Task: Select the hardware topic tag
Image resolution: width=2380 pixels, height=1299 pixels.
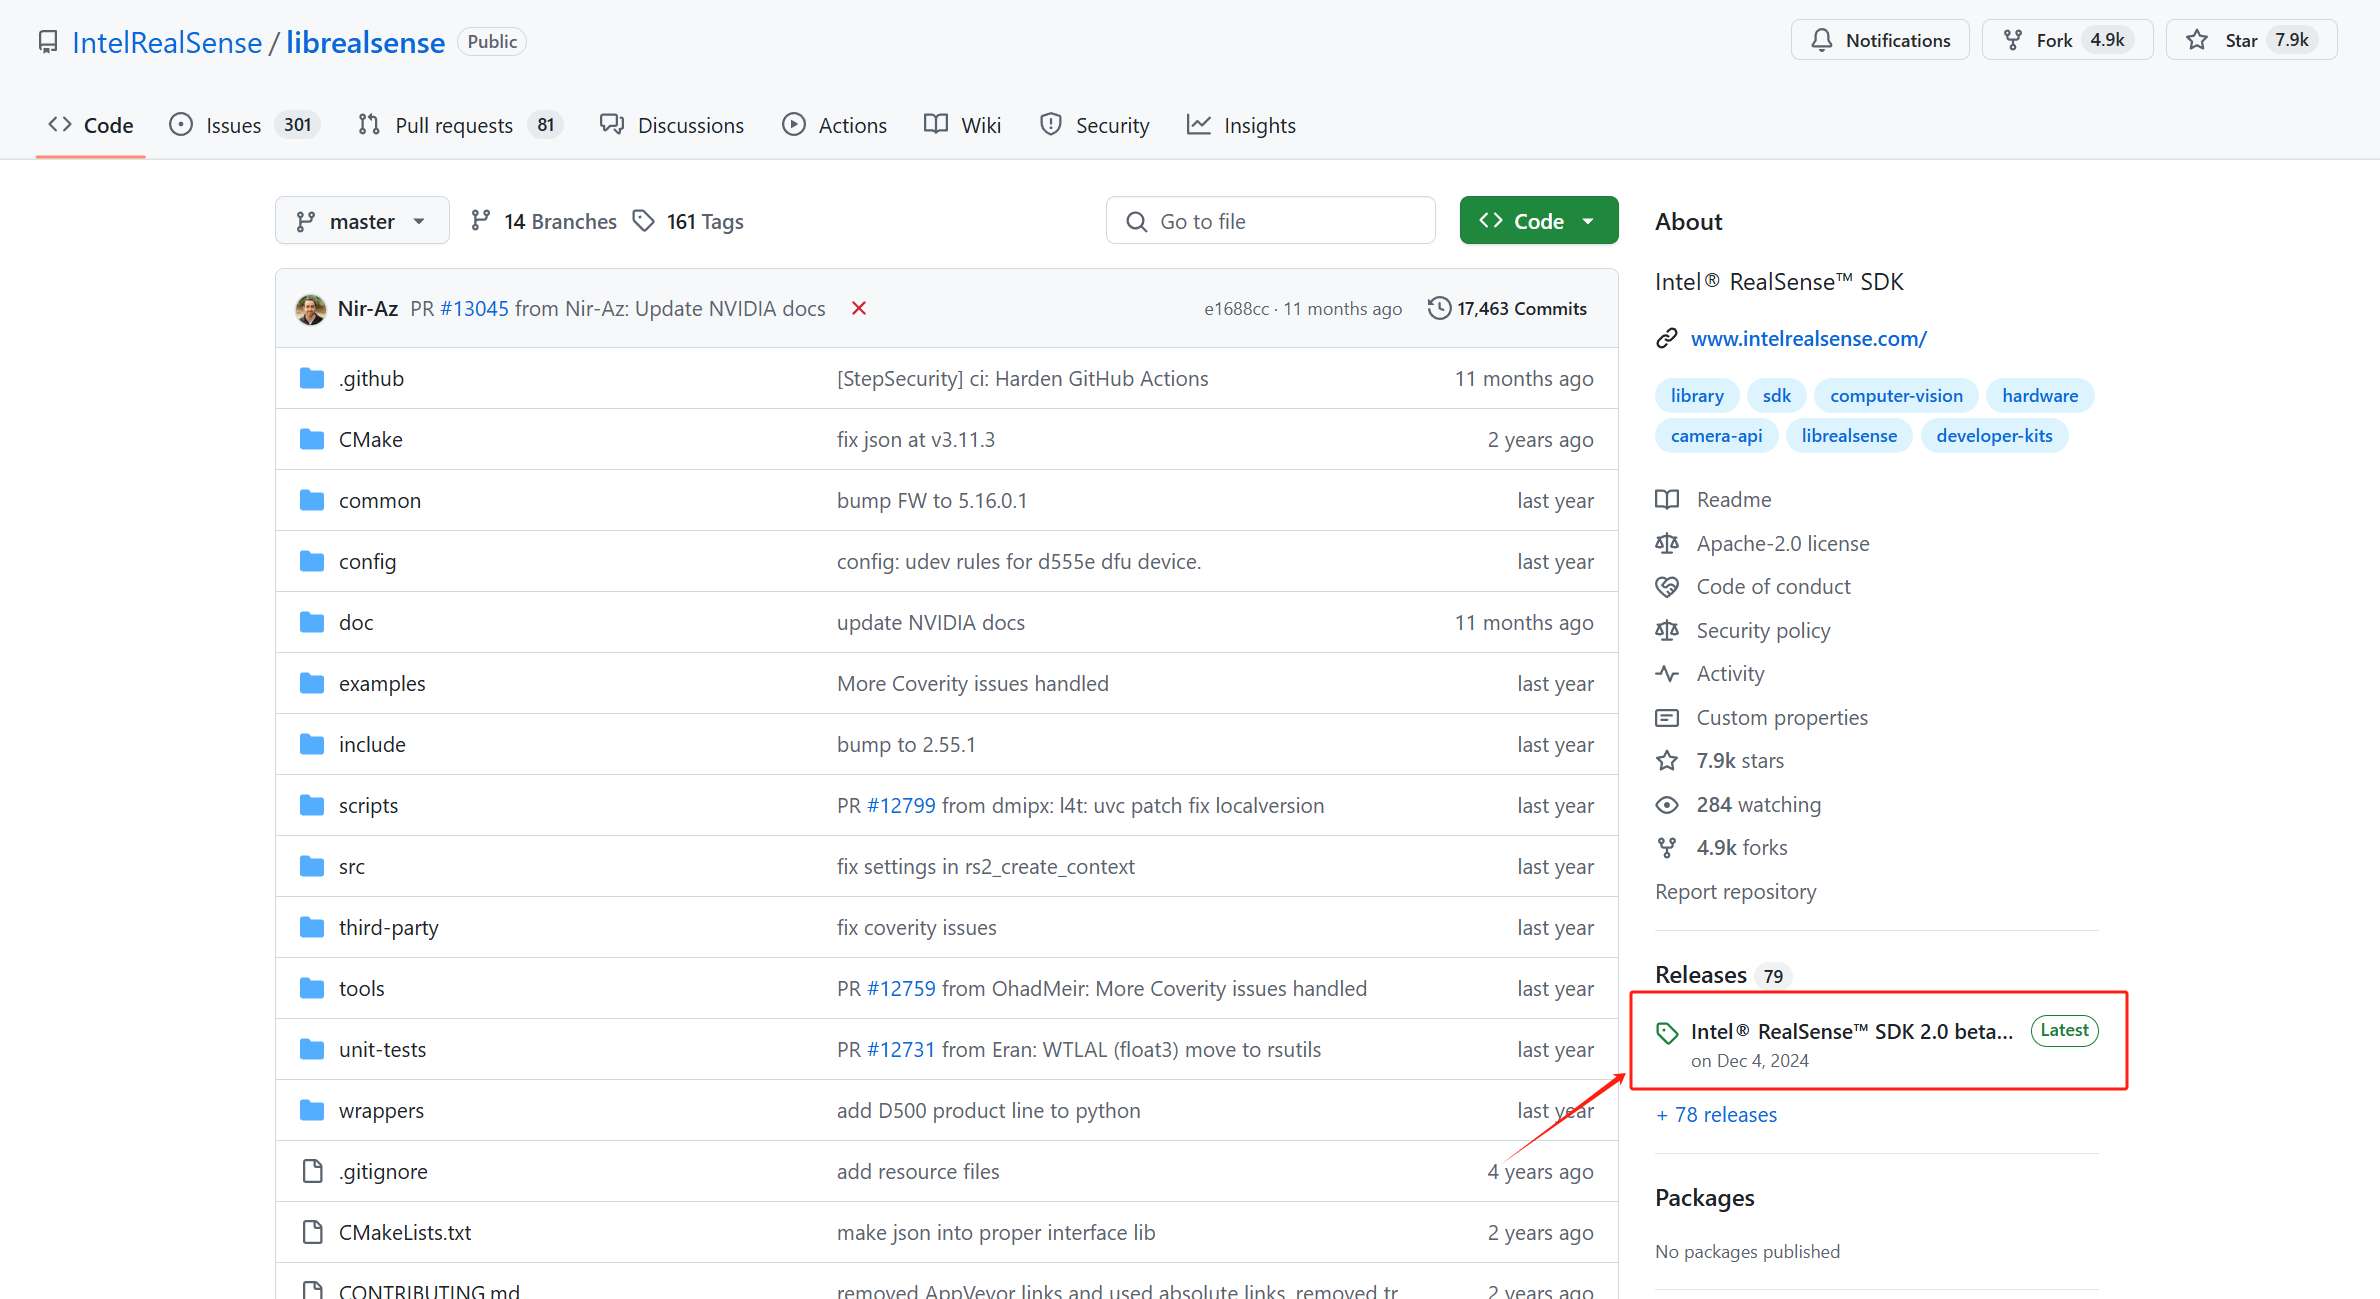Action: coord(2040,395)
